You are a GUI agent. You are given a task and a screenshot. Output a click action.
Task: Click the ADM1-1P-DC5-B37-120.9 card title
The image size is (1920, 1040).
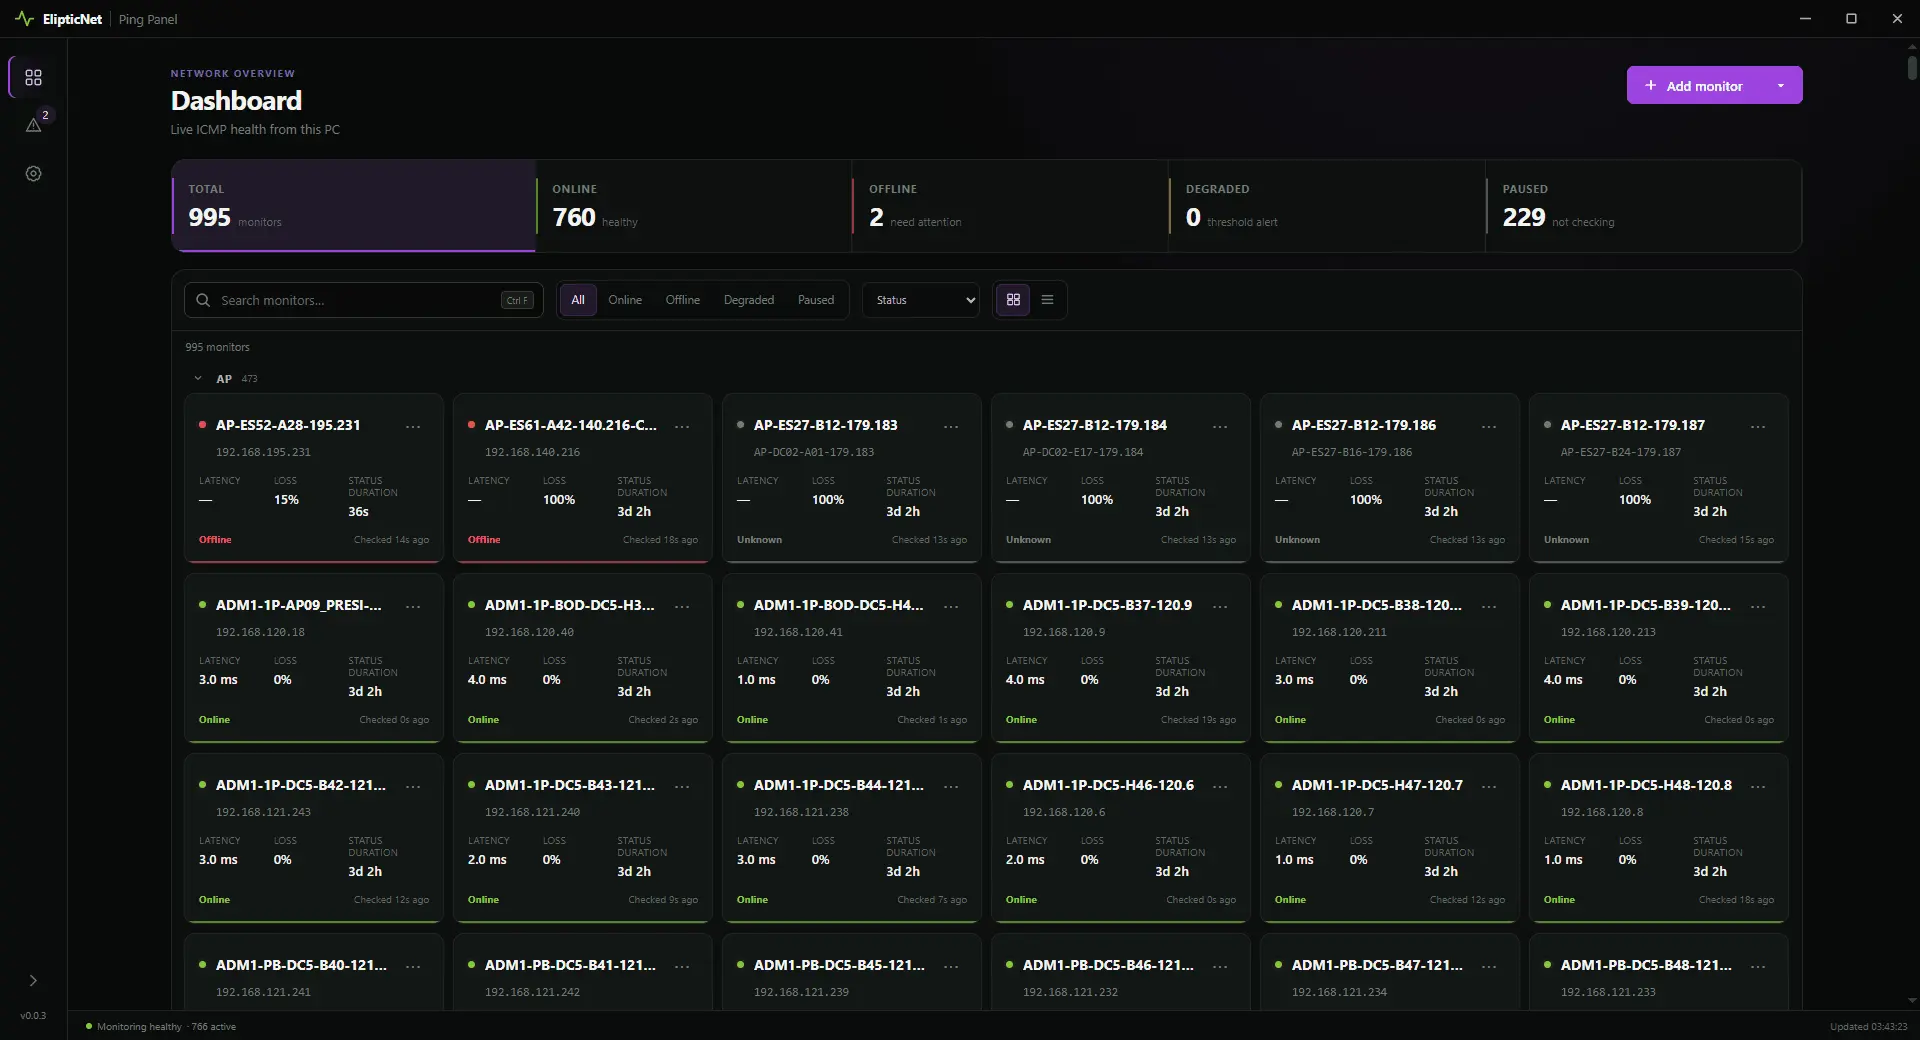point(1107,605)
